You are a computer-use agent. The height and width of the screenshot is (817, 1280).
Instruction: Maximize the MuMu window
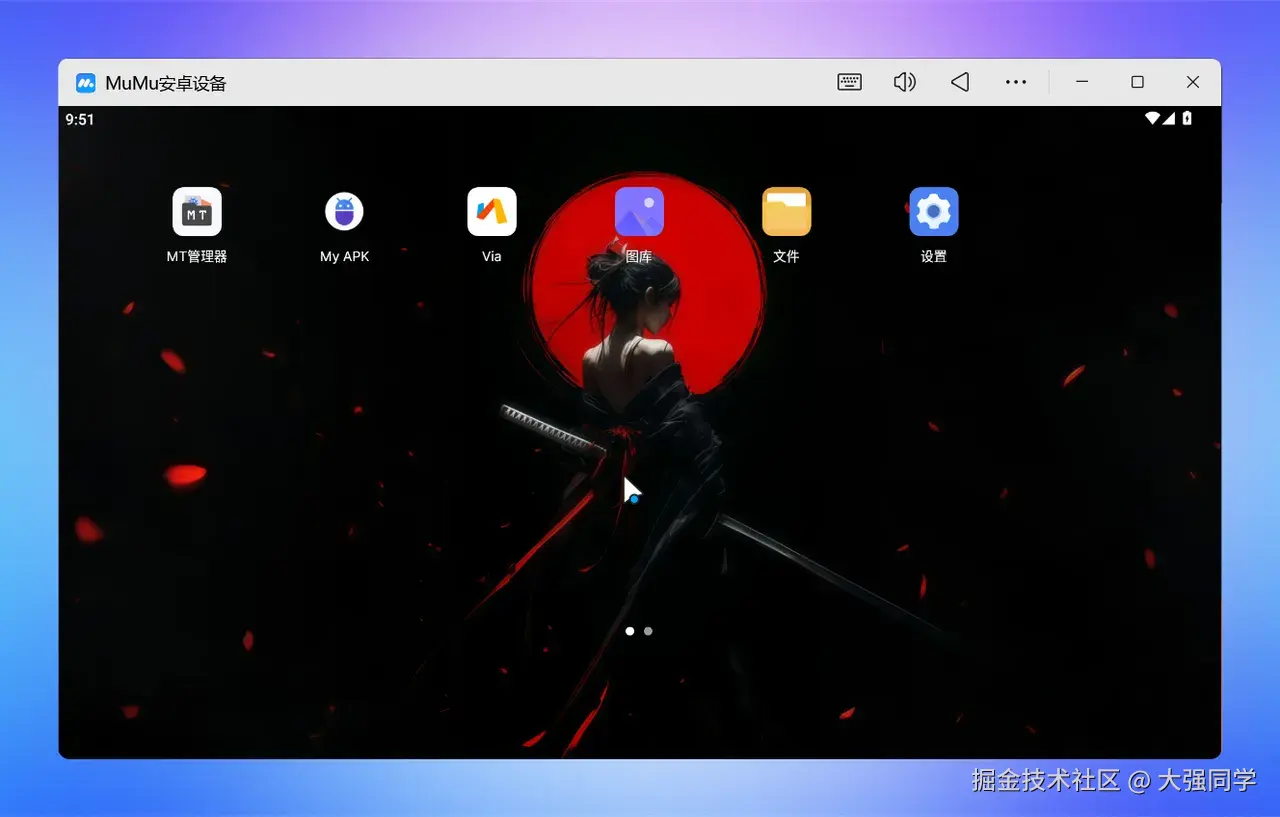[x=1137, y=82]
